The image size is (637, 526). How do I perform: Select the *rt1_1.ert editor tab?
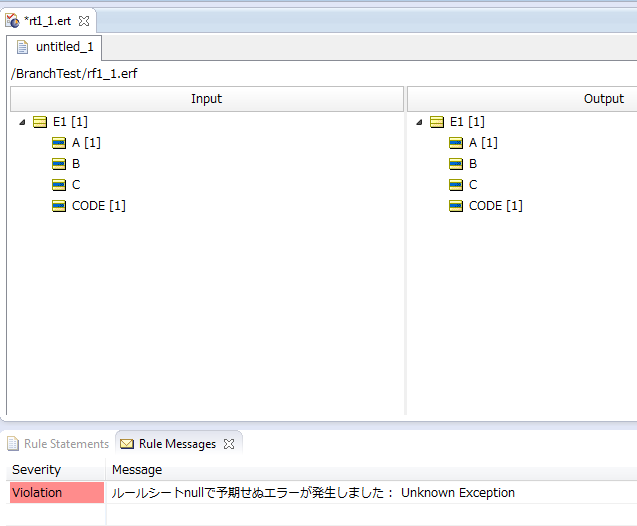(48, 21)
